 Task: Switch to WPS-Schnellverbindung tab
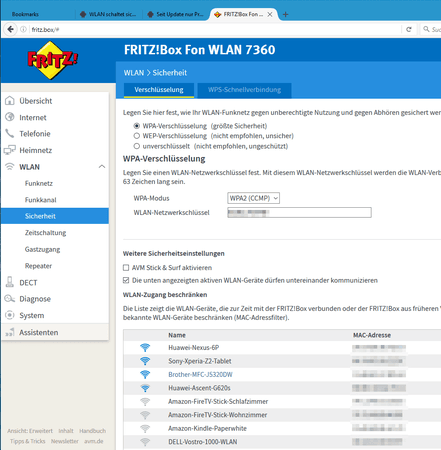[x=244, y=90]
